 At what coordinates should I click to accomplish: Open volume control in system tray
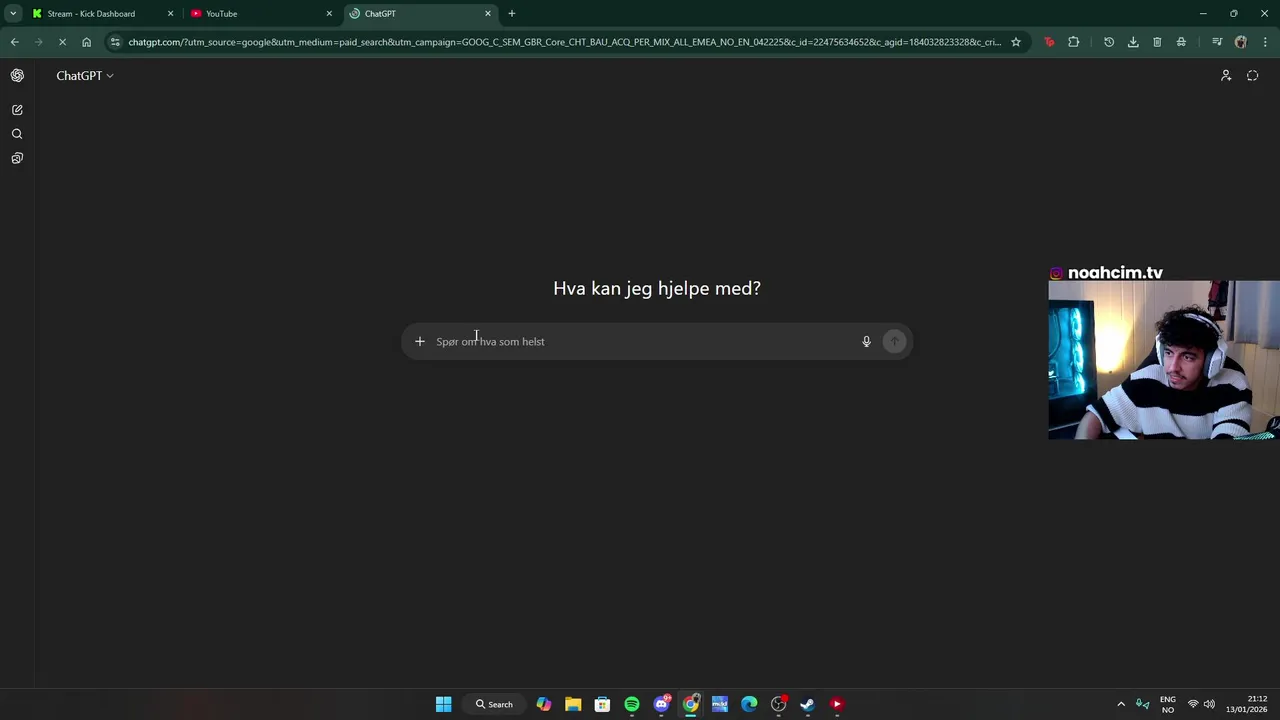tap(1209, 704)
